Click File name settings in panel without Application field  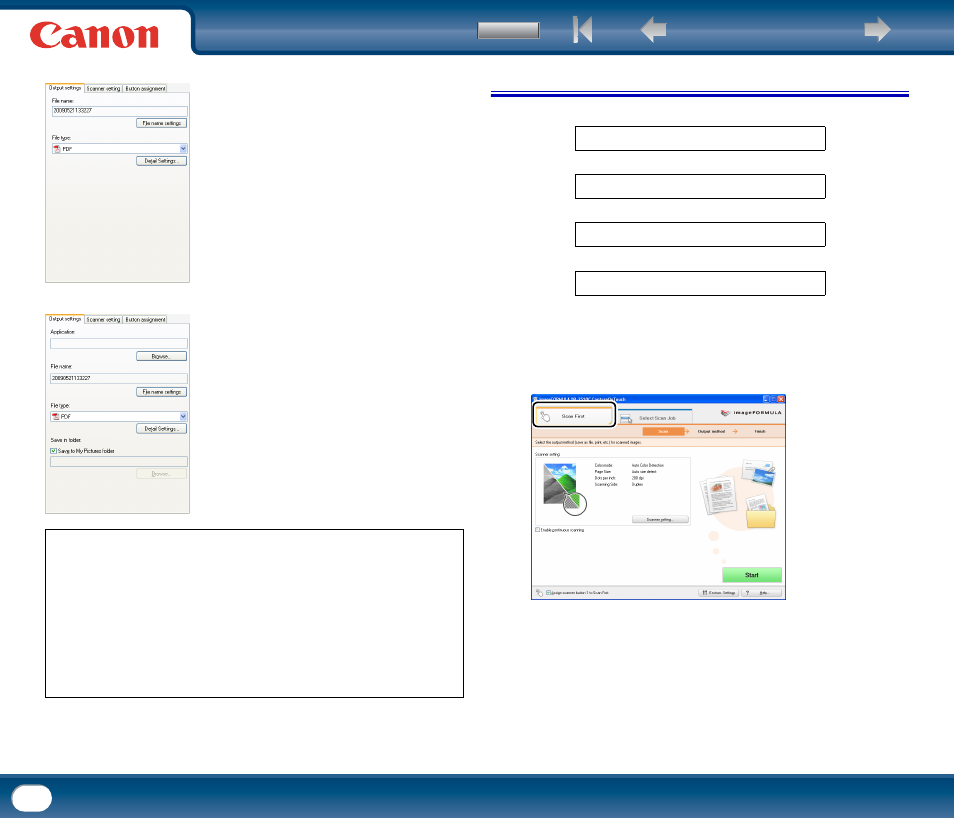point(161,123)
